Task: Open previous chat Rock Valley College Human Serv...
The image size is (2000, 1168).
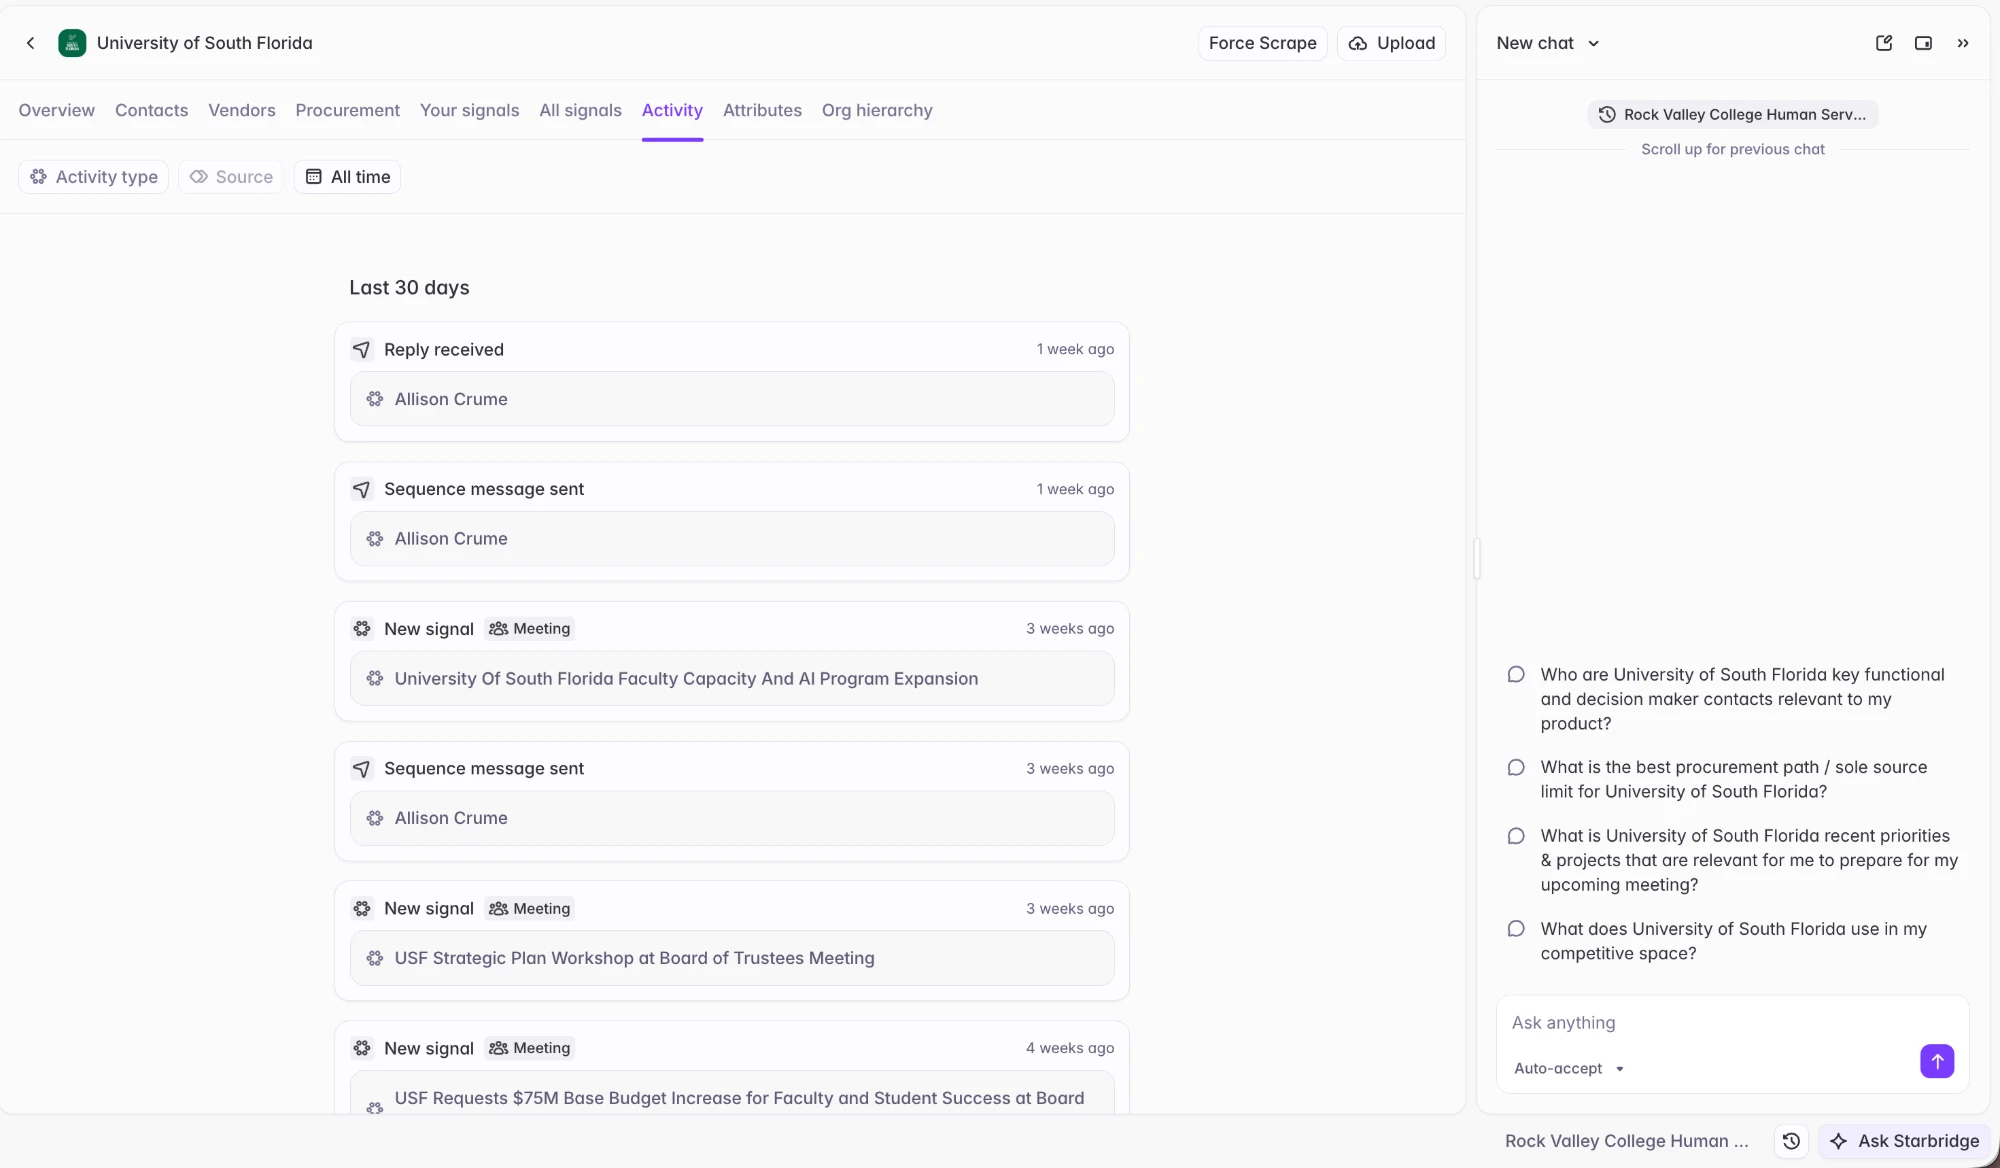Action: click(1732, 114)
